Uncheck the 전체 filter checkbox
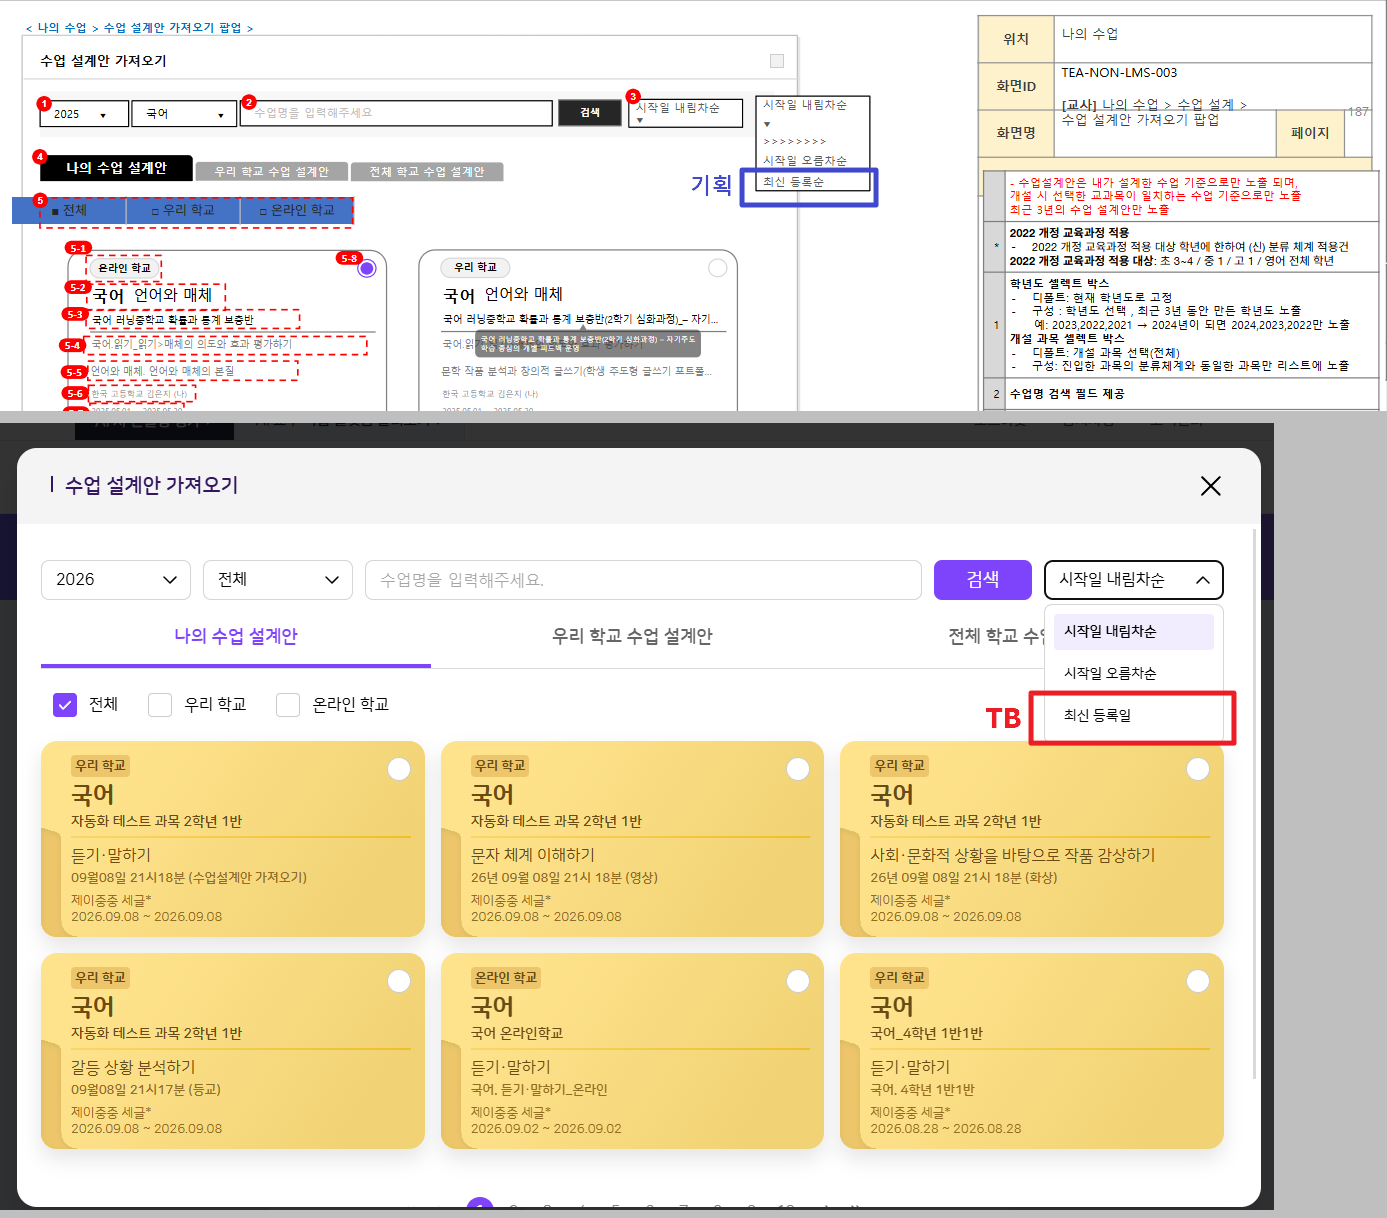Image resolution: width=1387 pixels, height=1218 pixels. (x=65, y=705)
